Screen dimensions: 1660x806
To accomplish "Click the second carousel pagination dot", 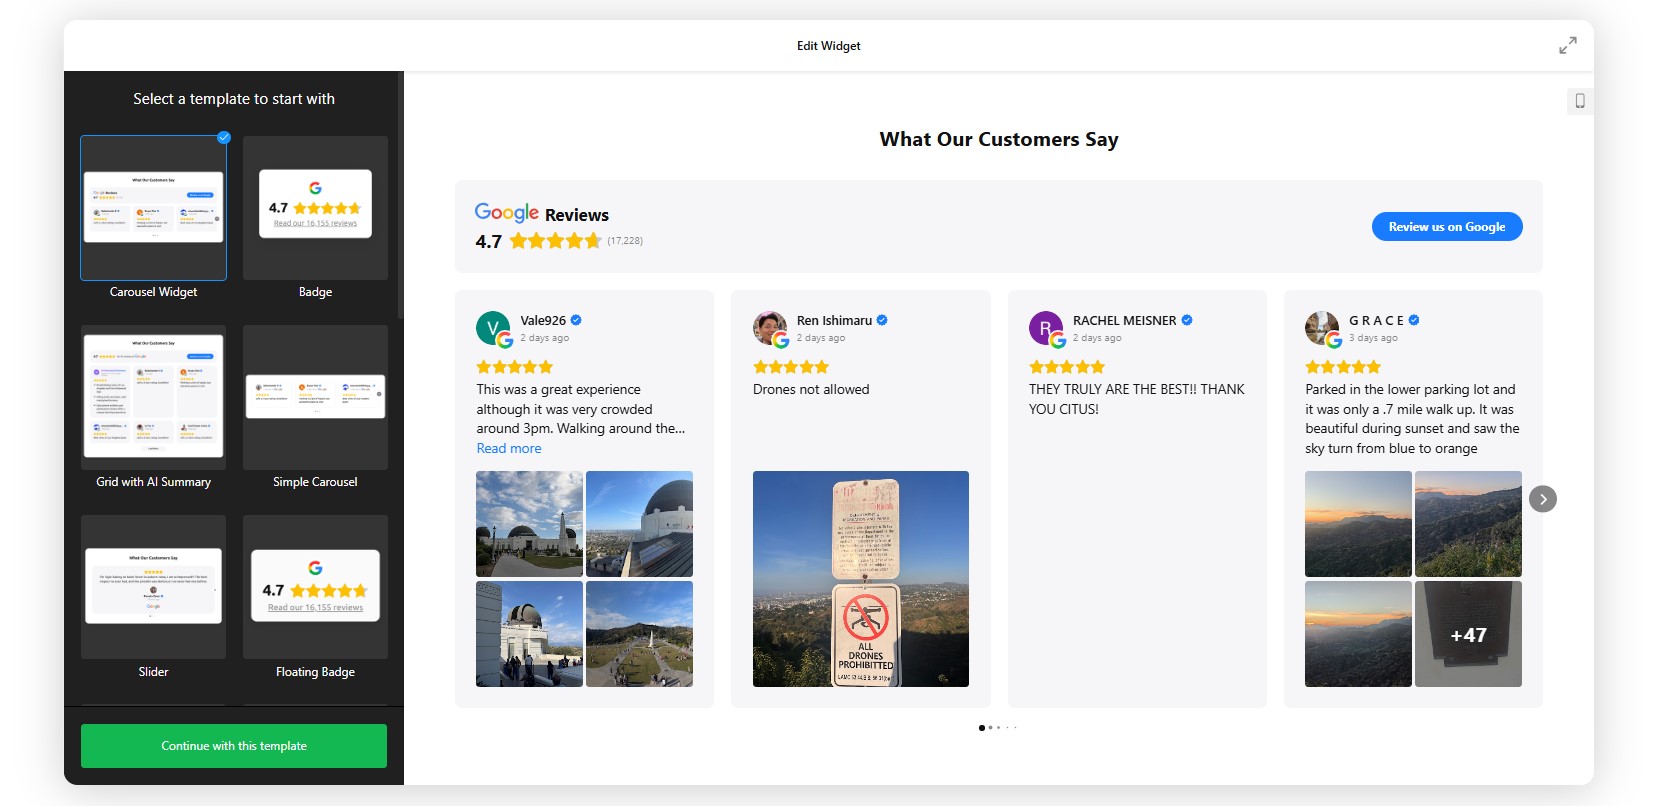I will [990, 728].
